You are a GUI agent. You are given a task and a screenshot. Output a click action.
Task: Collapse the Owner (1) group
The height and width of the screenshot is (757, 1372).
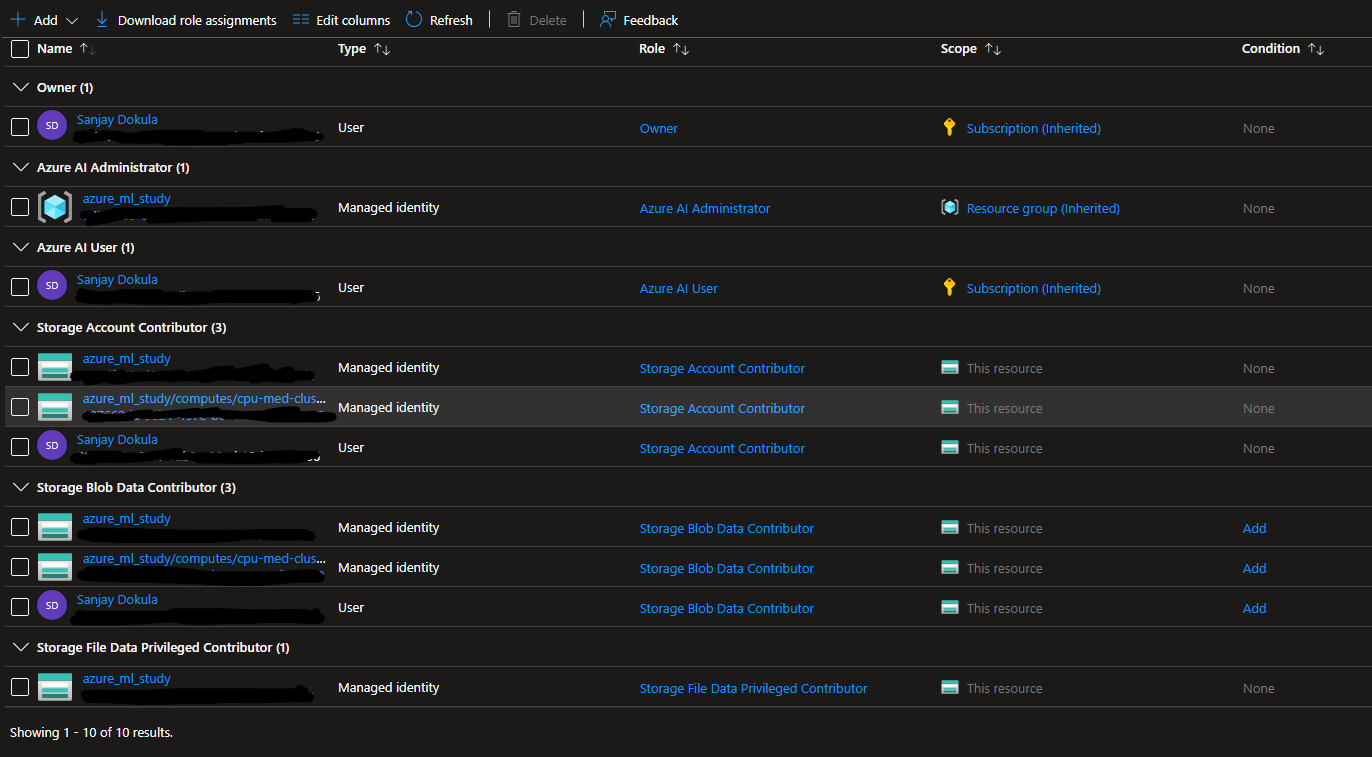20,88
